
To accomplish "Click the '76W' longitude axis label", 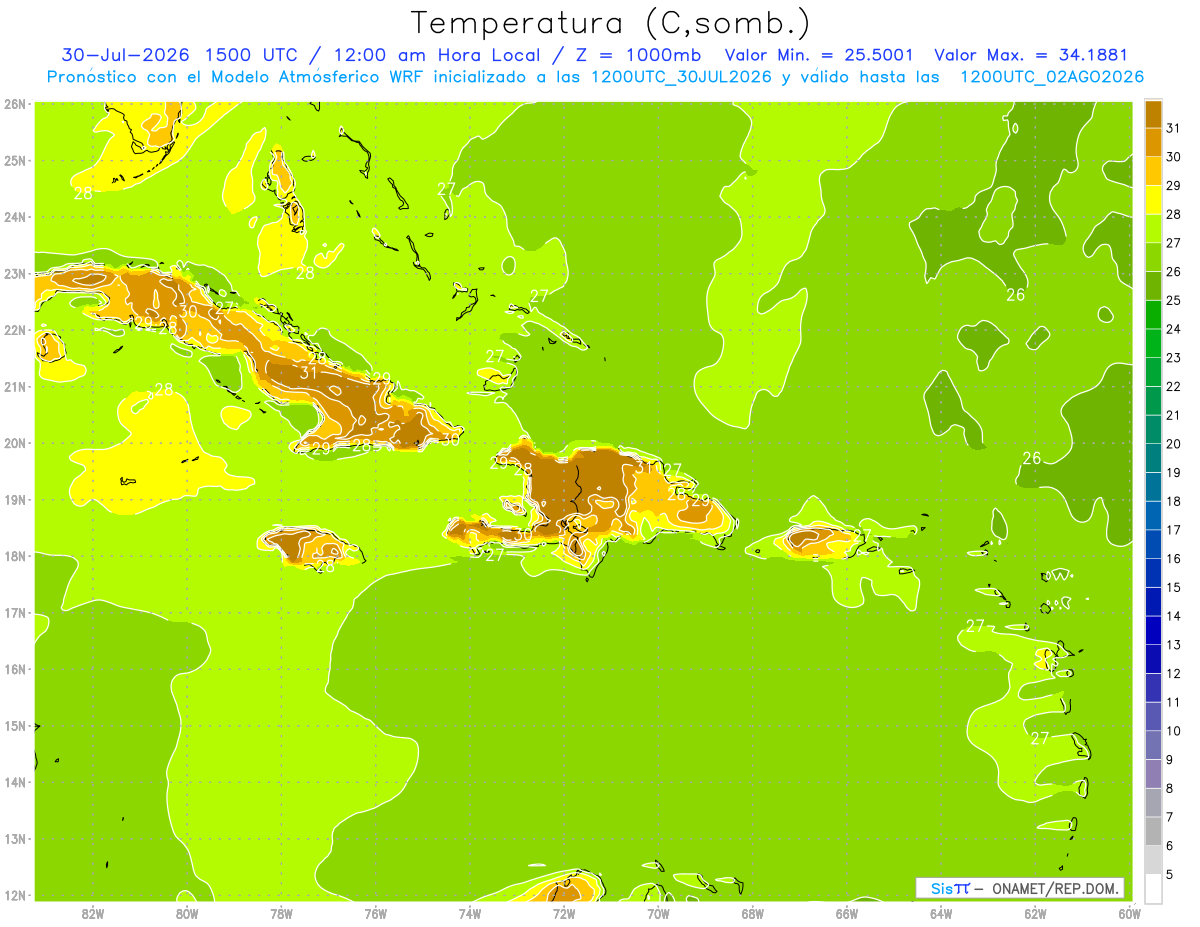I will tap(376, 913).
